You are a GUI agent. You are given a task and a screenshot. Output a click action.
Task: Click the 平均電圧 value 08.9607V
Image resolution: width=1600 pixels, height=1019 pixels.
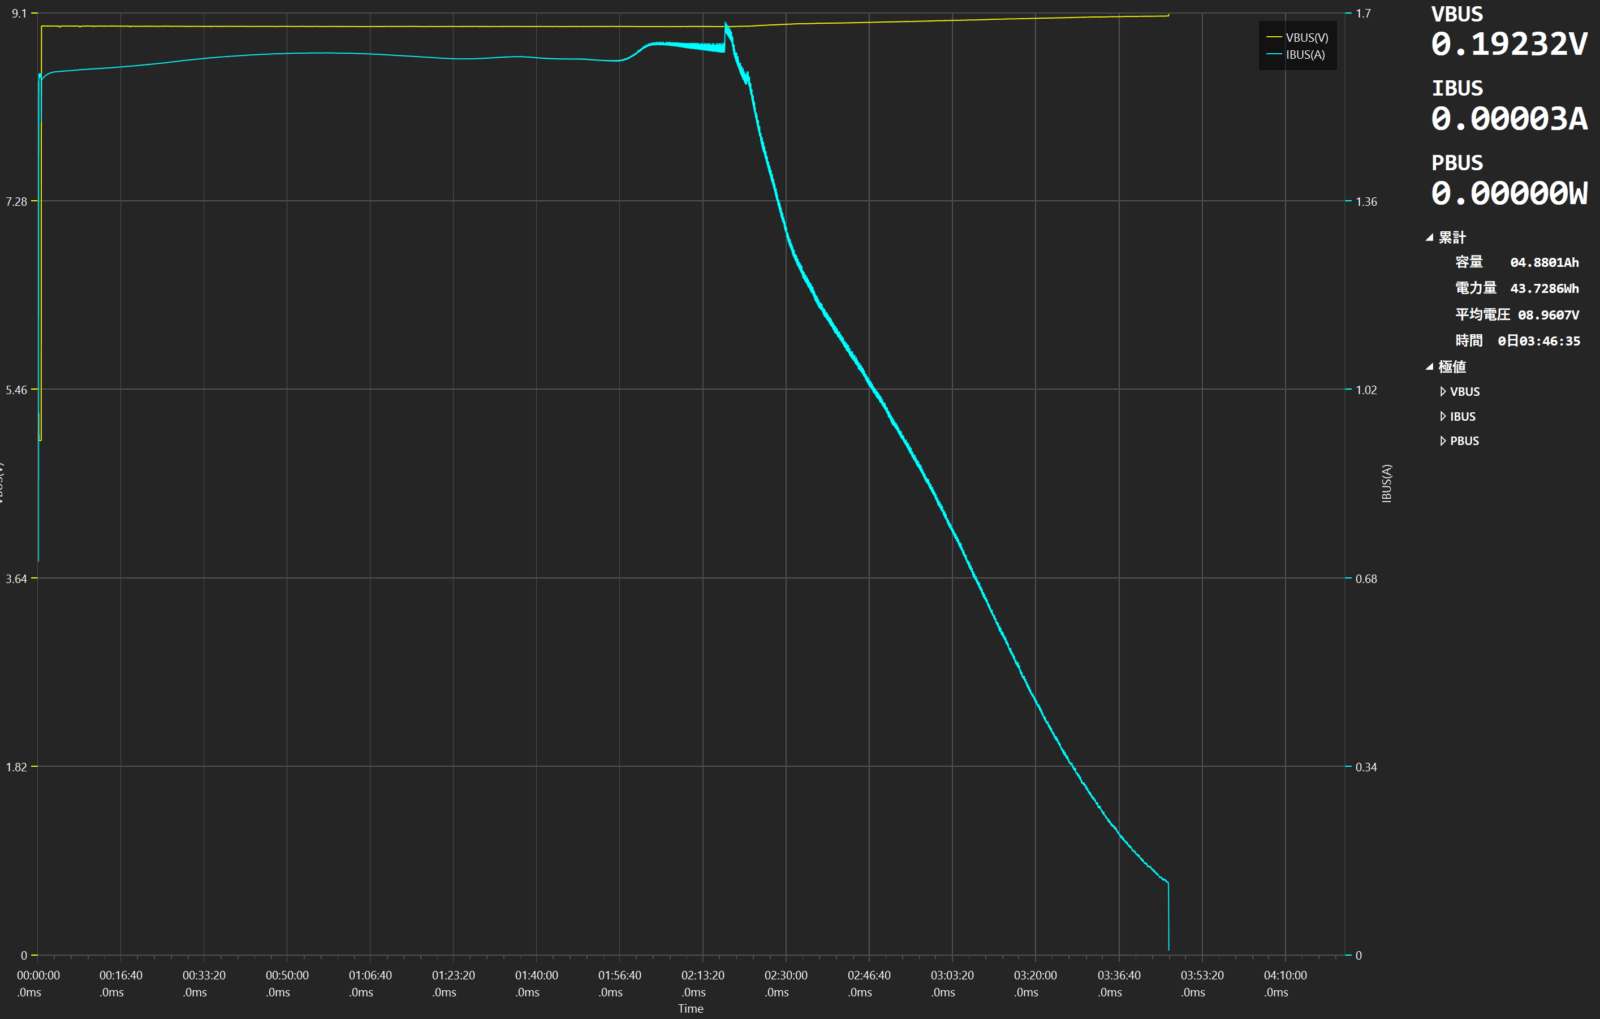(1548, 315)
